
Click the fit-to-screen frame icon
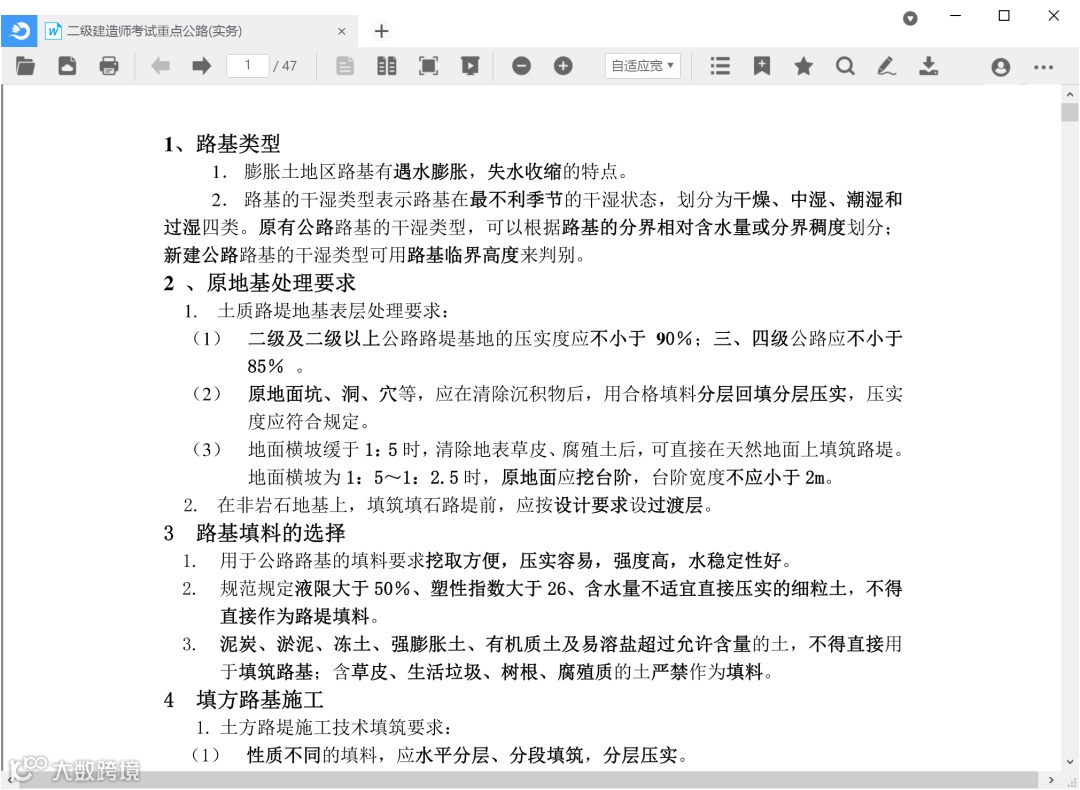click(x=428, y=66)
